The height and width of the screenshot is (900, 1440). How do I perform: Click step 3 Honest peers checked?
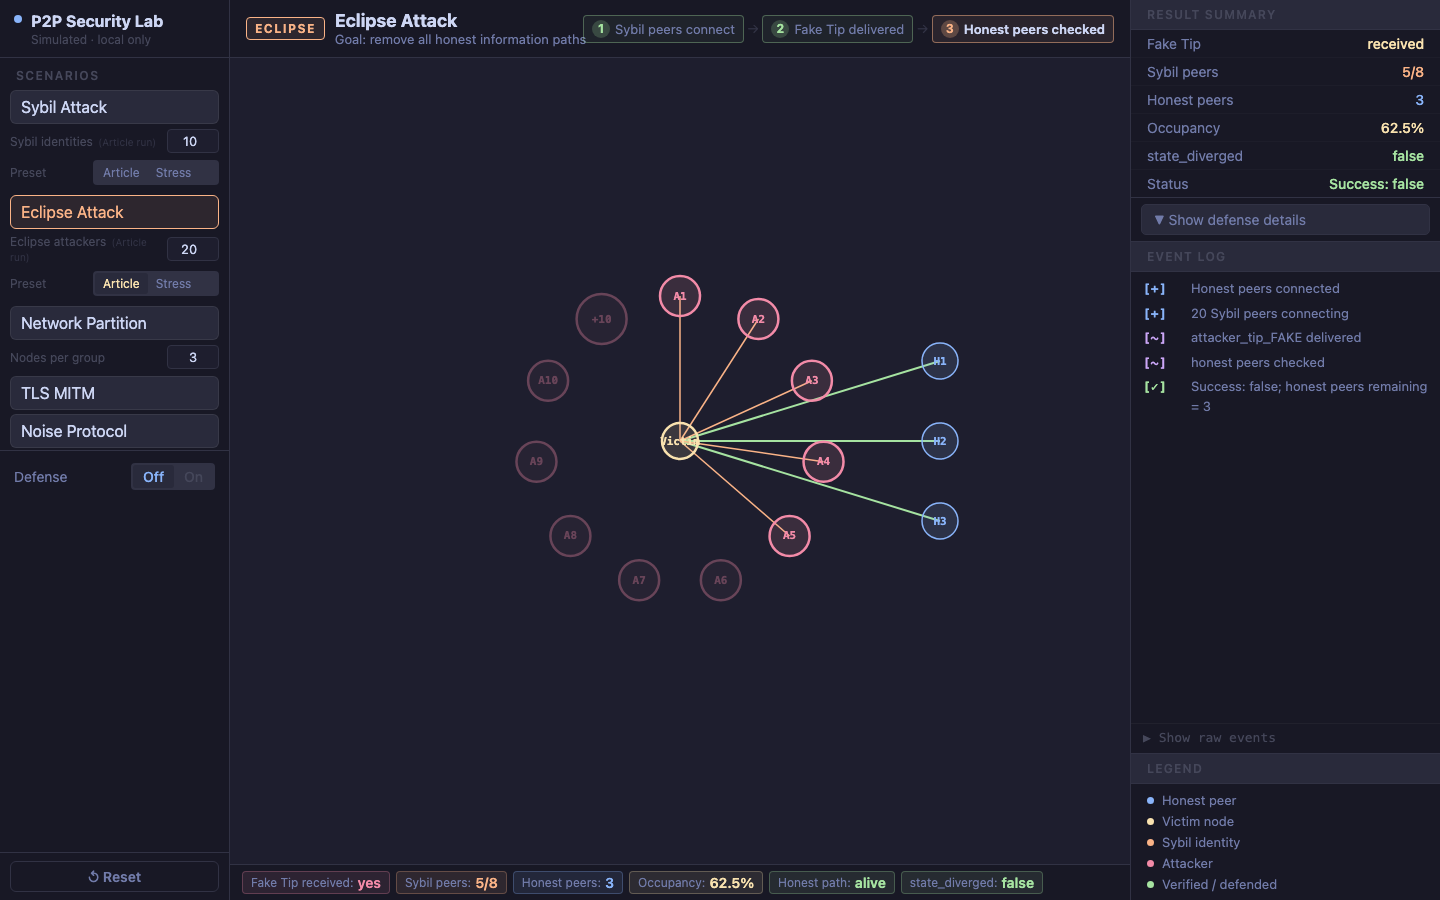(1023, 29)
